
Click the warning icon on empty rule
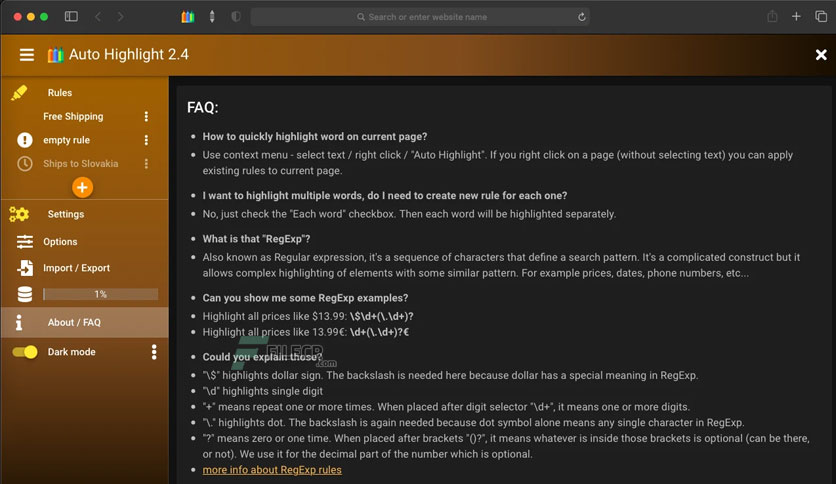click(x=25, y=140)
